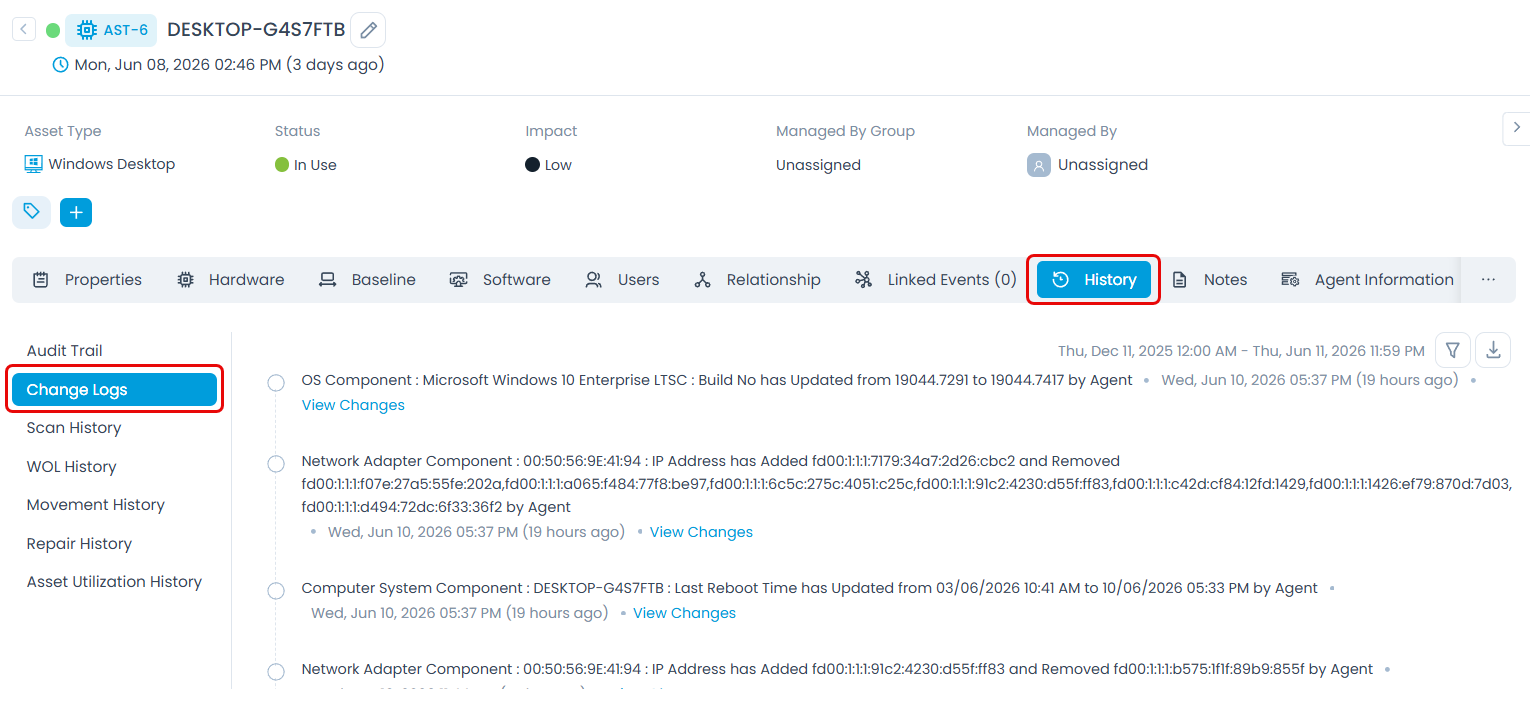The height and width of the screenshot is (702, 1530).
Task: Select the History tab
Action: click(x=1094, y=280)
